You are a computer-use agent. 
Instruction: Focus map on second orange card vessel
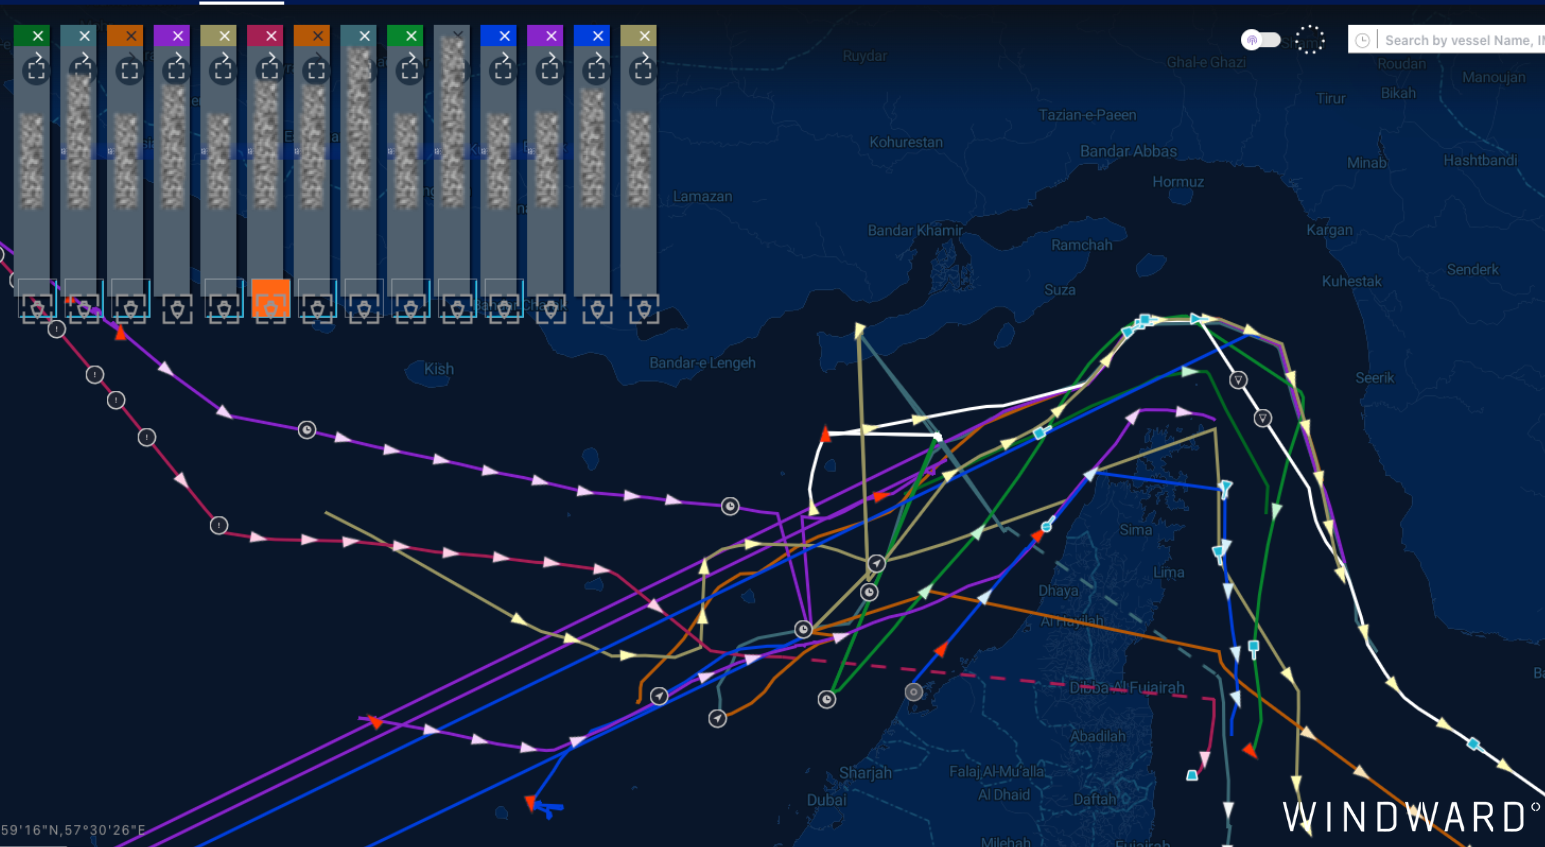316,71
